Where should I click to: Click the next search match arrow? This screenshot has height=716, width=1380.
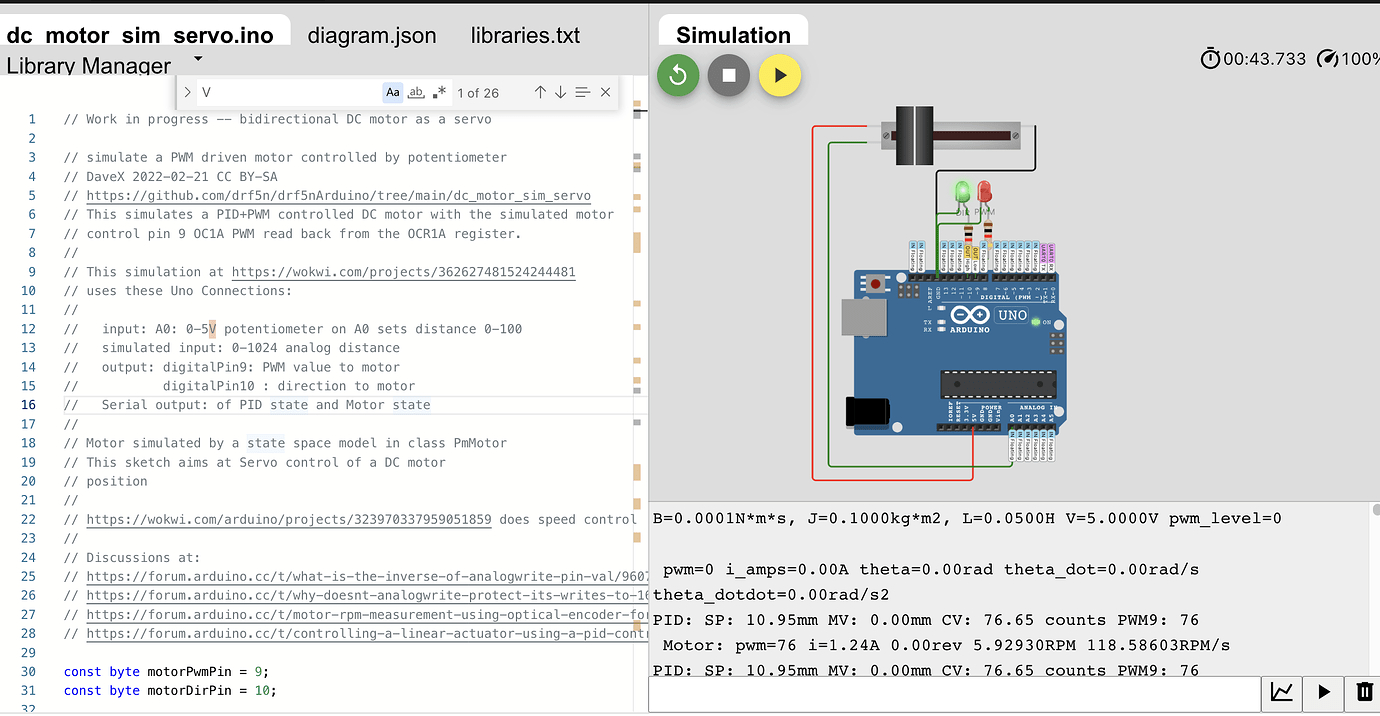pos(560,92)
